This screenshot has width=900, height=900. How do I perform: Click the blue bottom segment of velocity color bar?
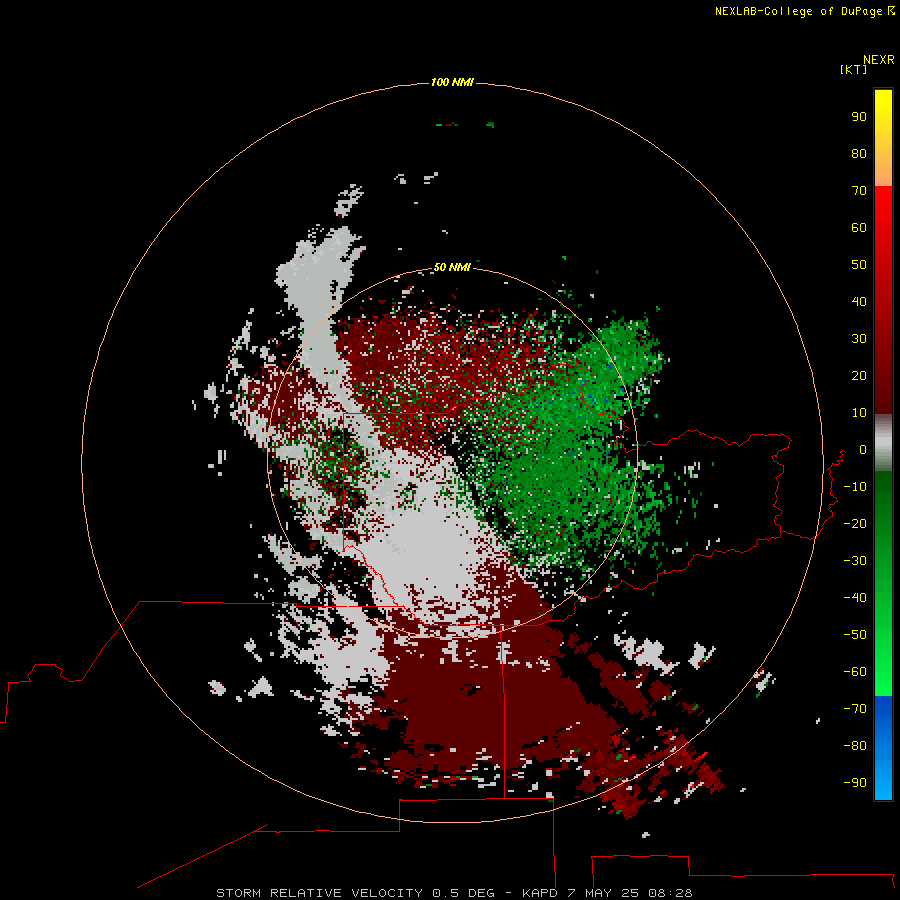[x=883, y=747]
